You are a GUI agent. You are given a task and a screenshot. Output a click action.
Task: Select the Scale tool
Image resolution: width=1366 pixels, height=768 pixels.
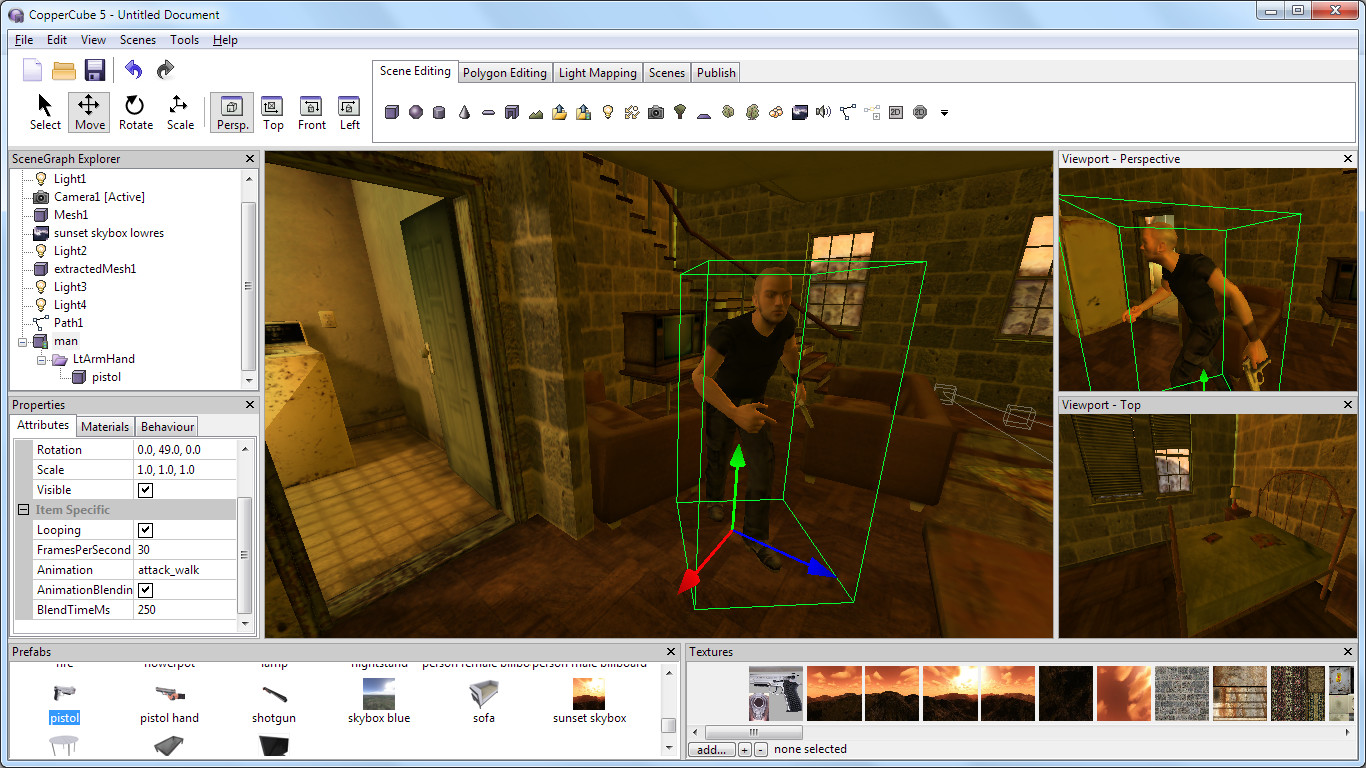(180, 112)
